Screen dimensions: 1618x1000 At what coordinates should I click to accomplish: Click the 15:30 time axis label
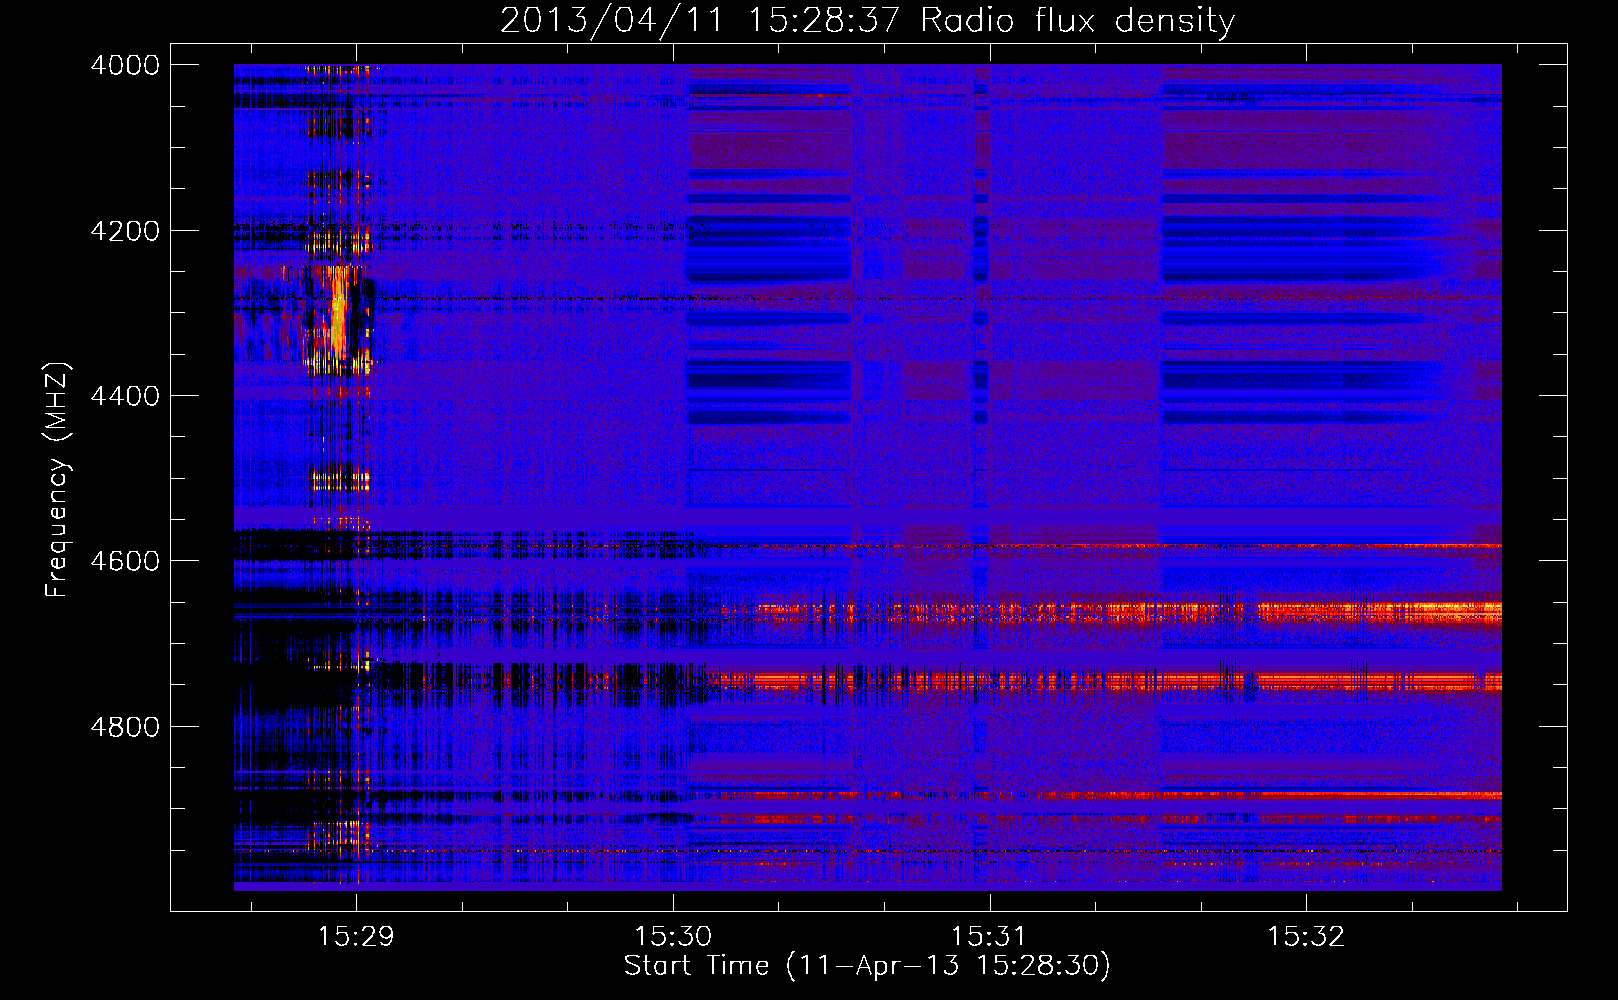tap(673, 936)
